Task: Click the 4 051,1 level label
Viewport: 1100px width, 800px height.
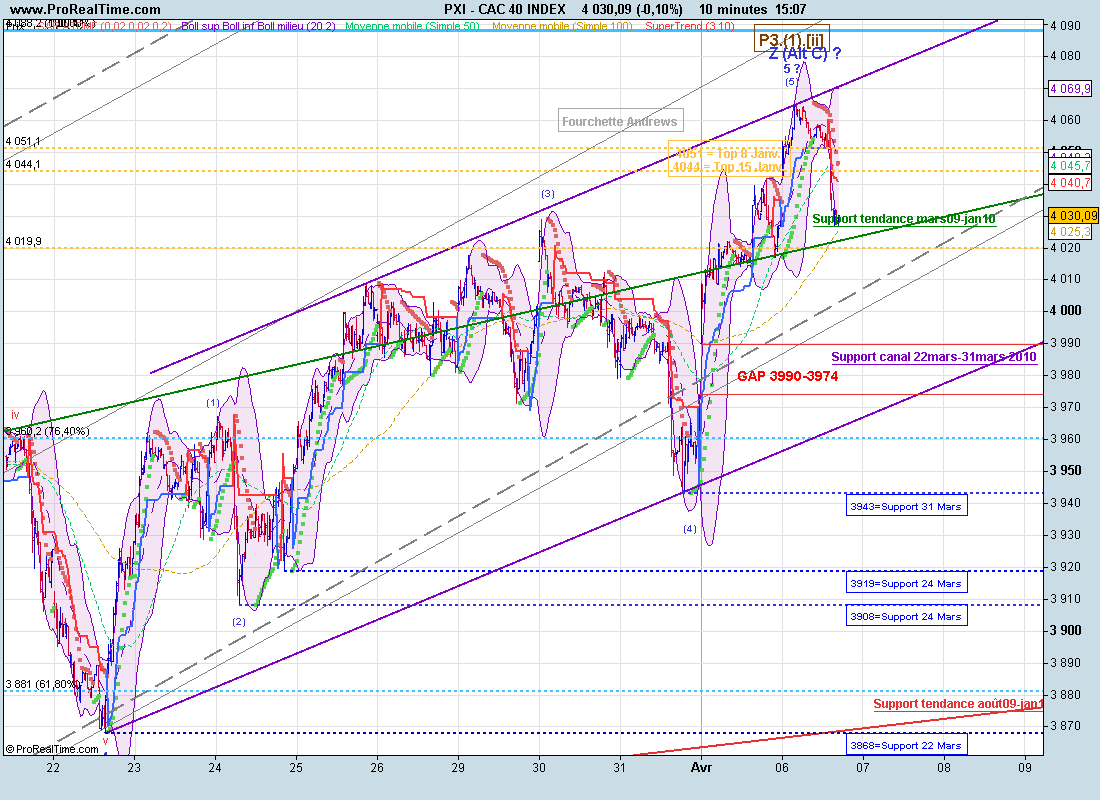Action: (23, 141)
